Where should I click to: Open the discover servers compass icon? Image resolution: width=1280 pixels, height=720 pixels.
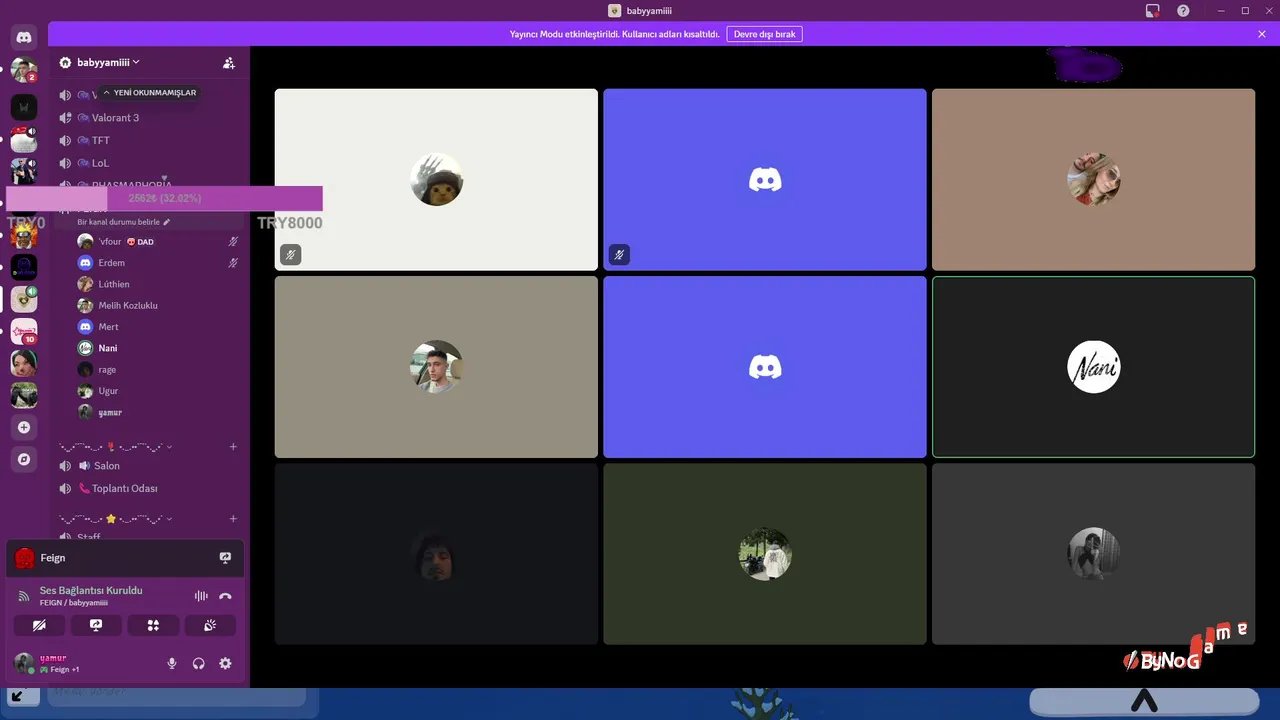coord(24,459)
